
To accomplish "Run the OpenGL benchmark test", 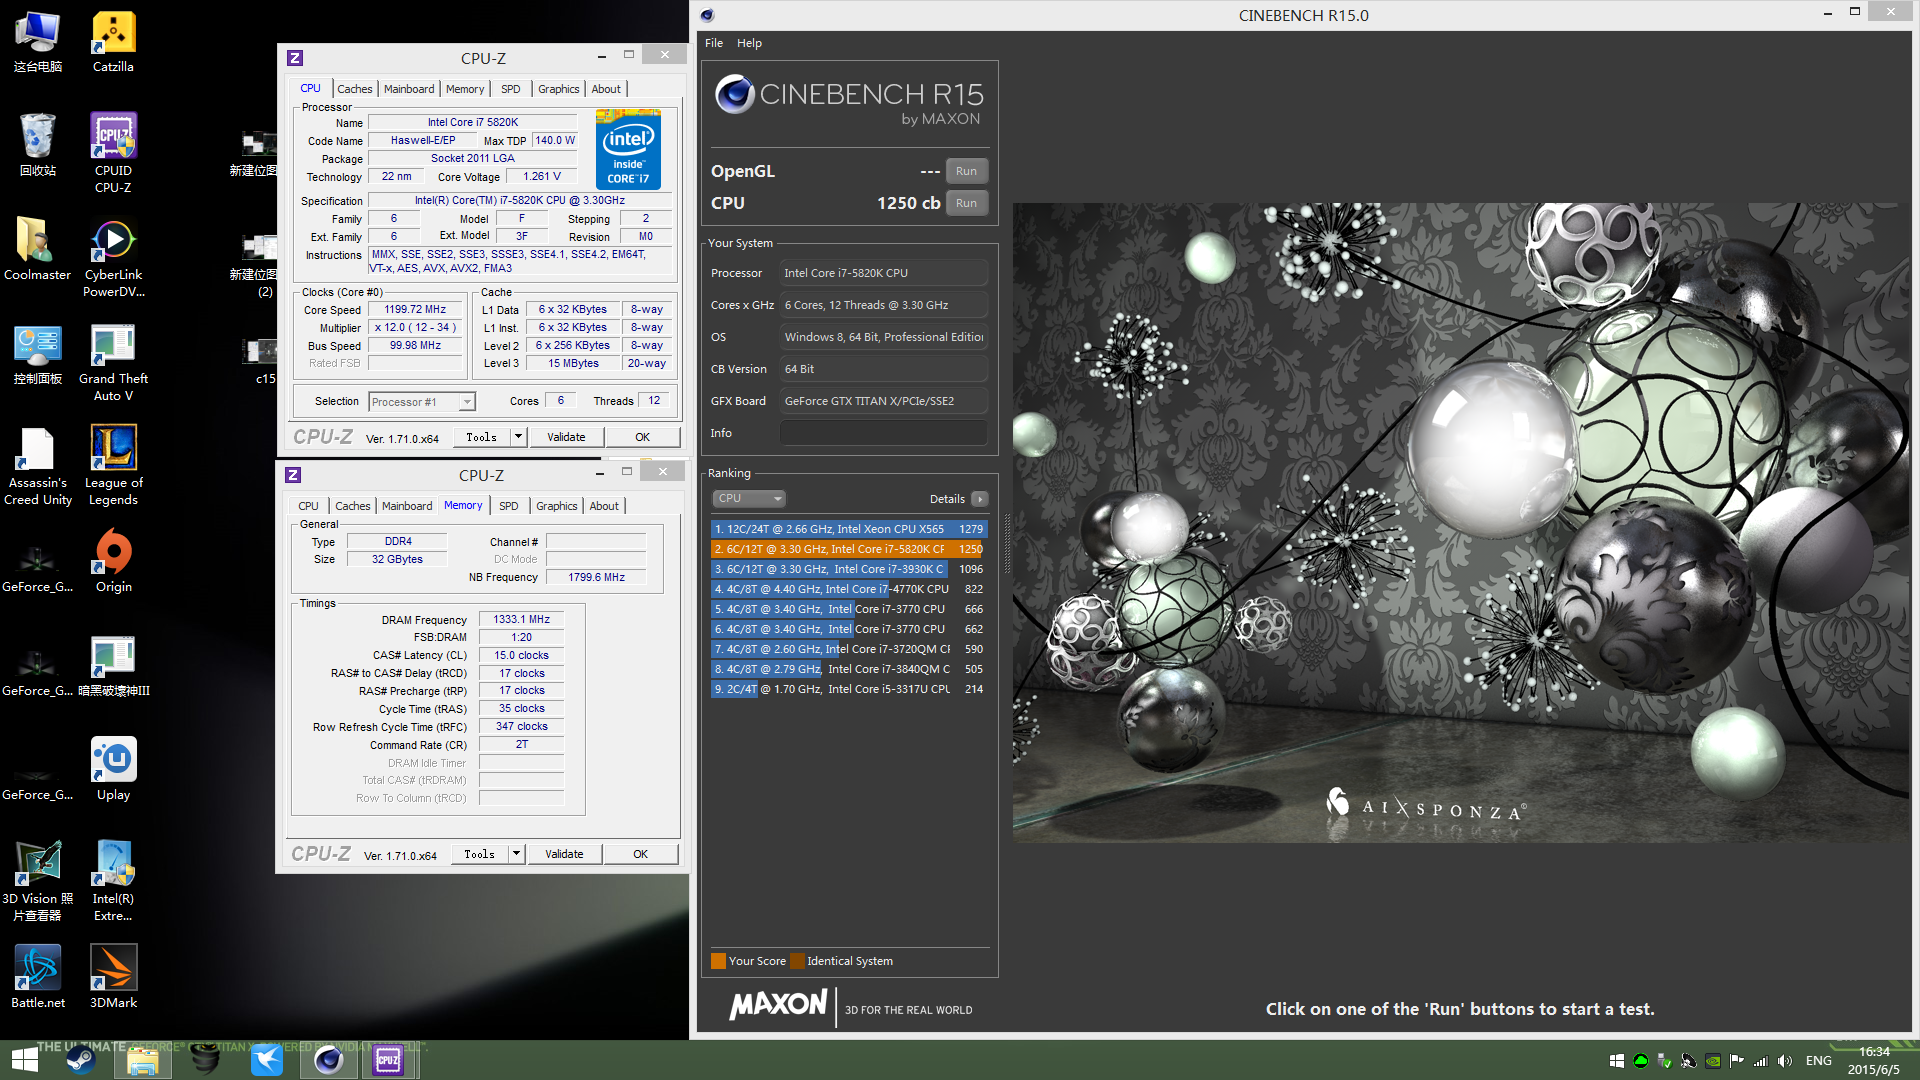I will [966, 171].
